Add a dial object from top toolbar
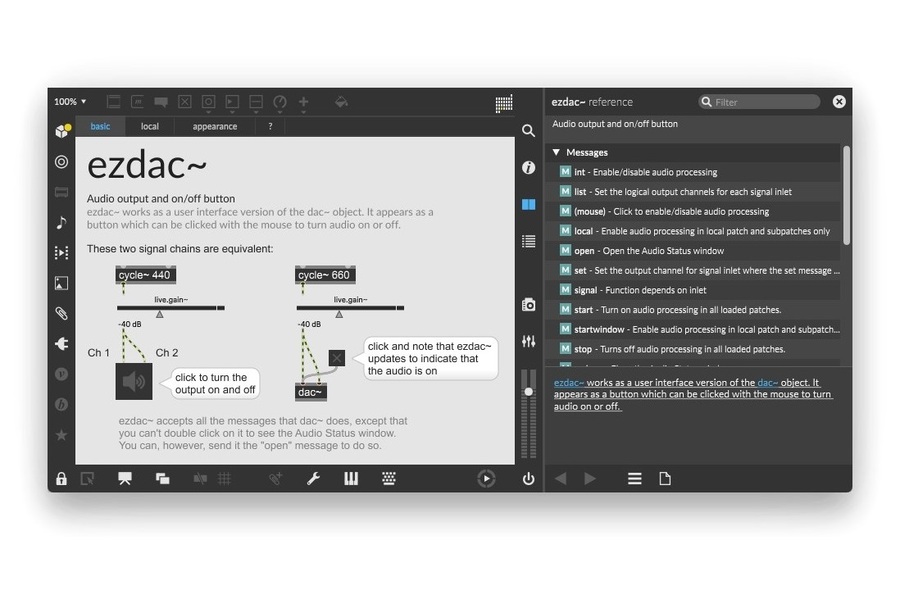Viewport: 900px width, 608px height. pos(280,102)
